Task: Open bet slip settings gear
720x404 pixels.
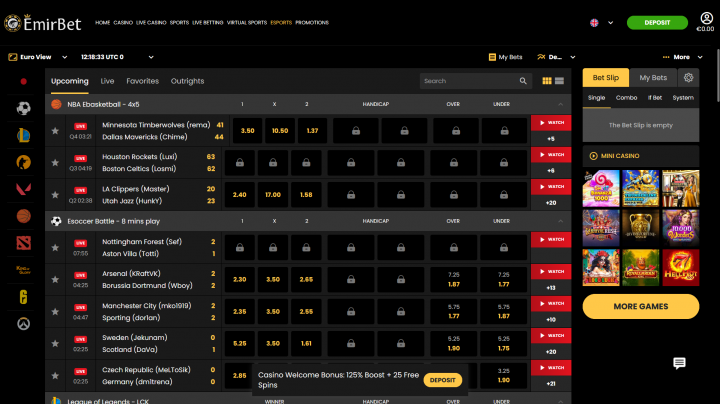Action: pos(688,78)
